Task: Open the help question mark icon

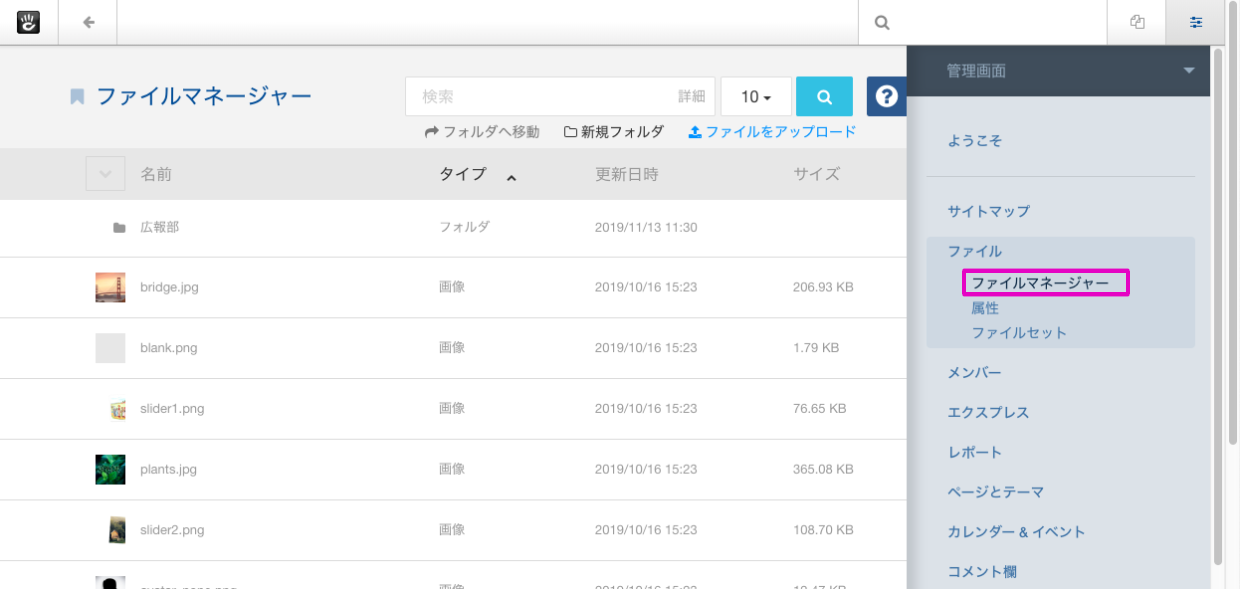Action: 886,97
